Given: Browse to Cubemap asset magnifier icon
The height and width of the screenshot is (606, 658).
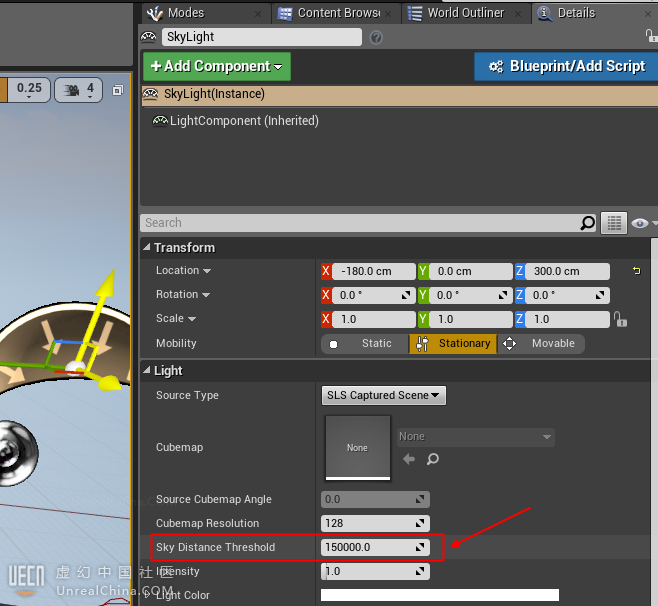Looking at the screenshot, I should (x=433, y=459).
